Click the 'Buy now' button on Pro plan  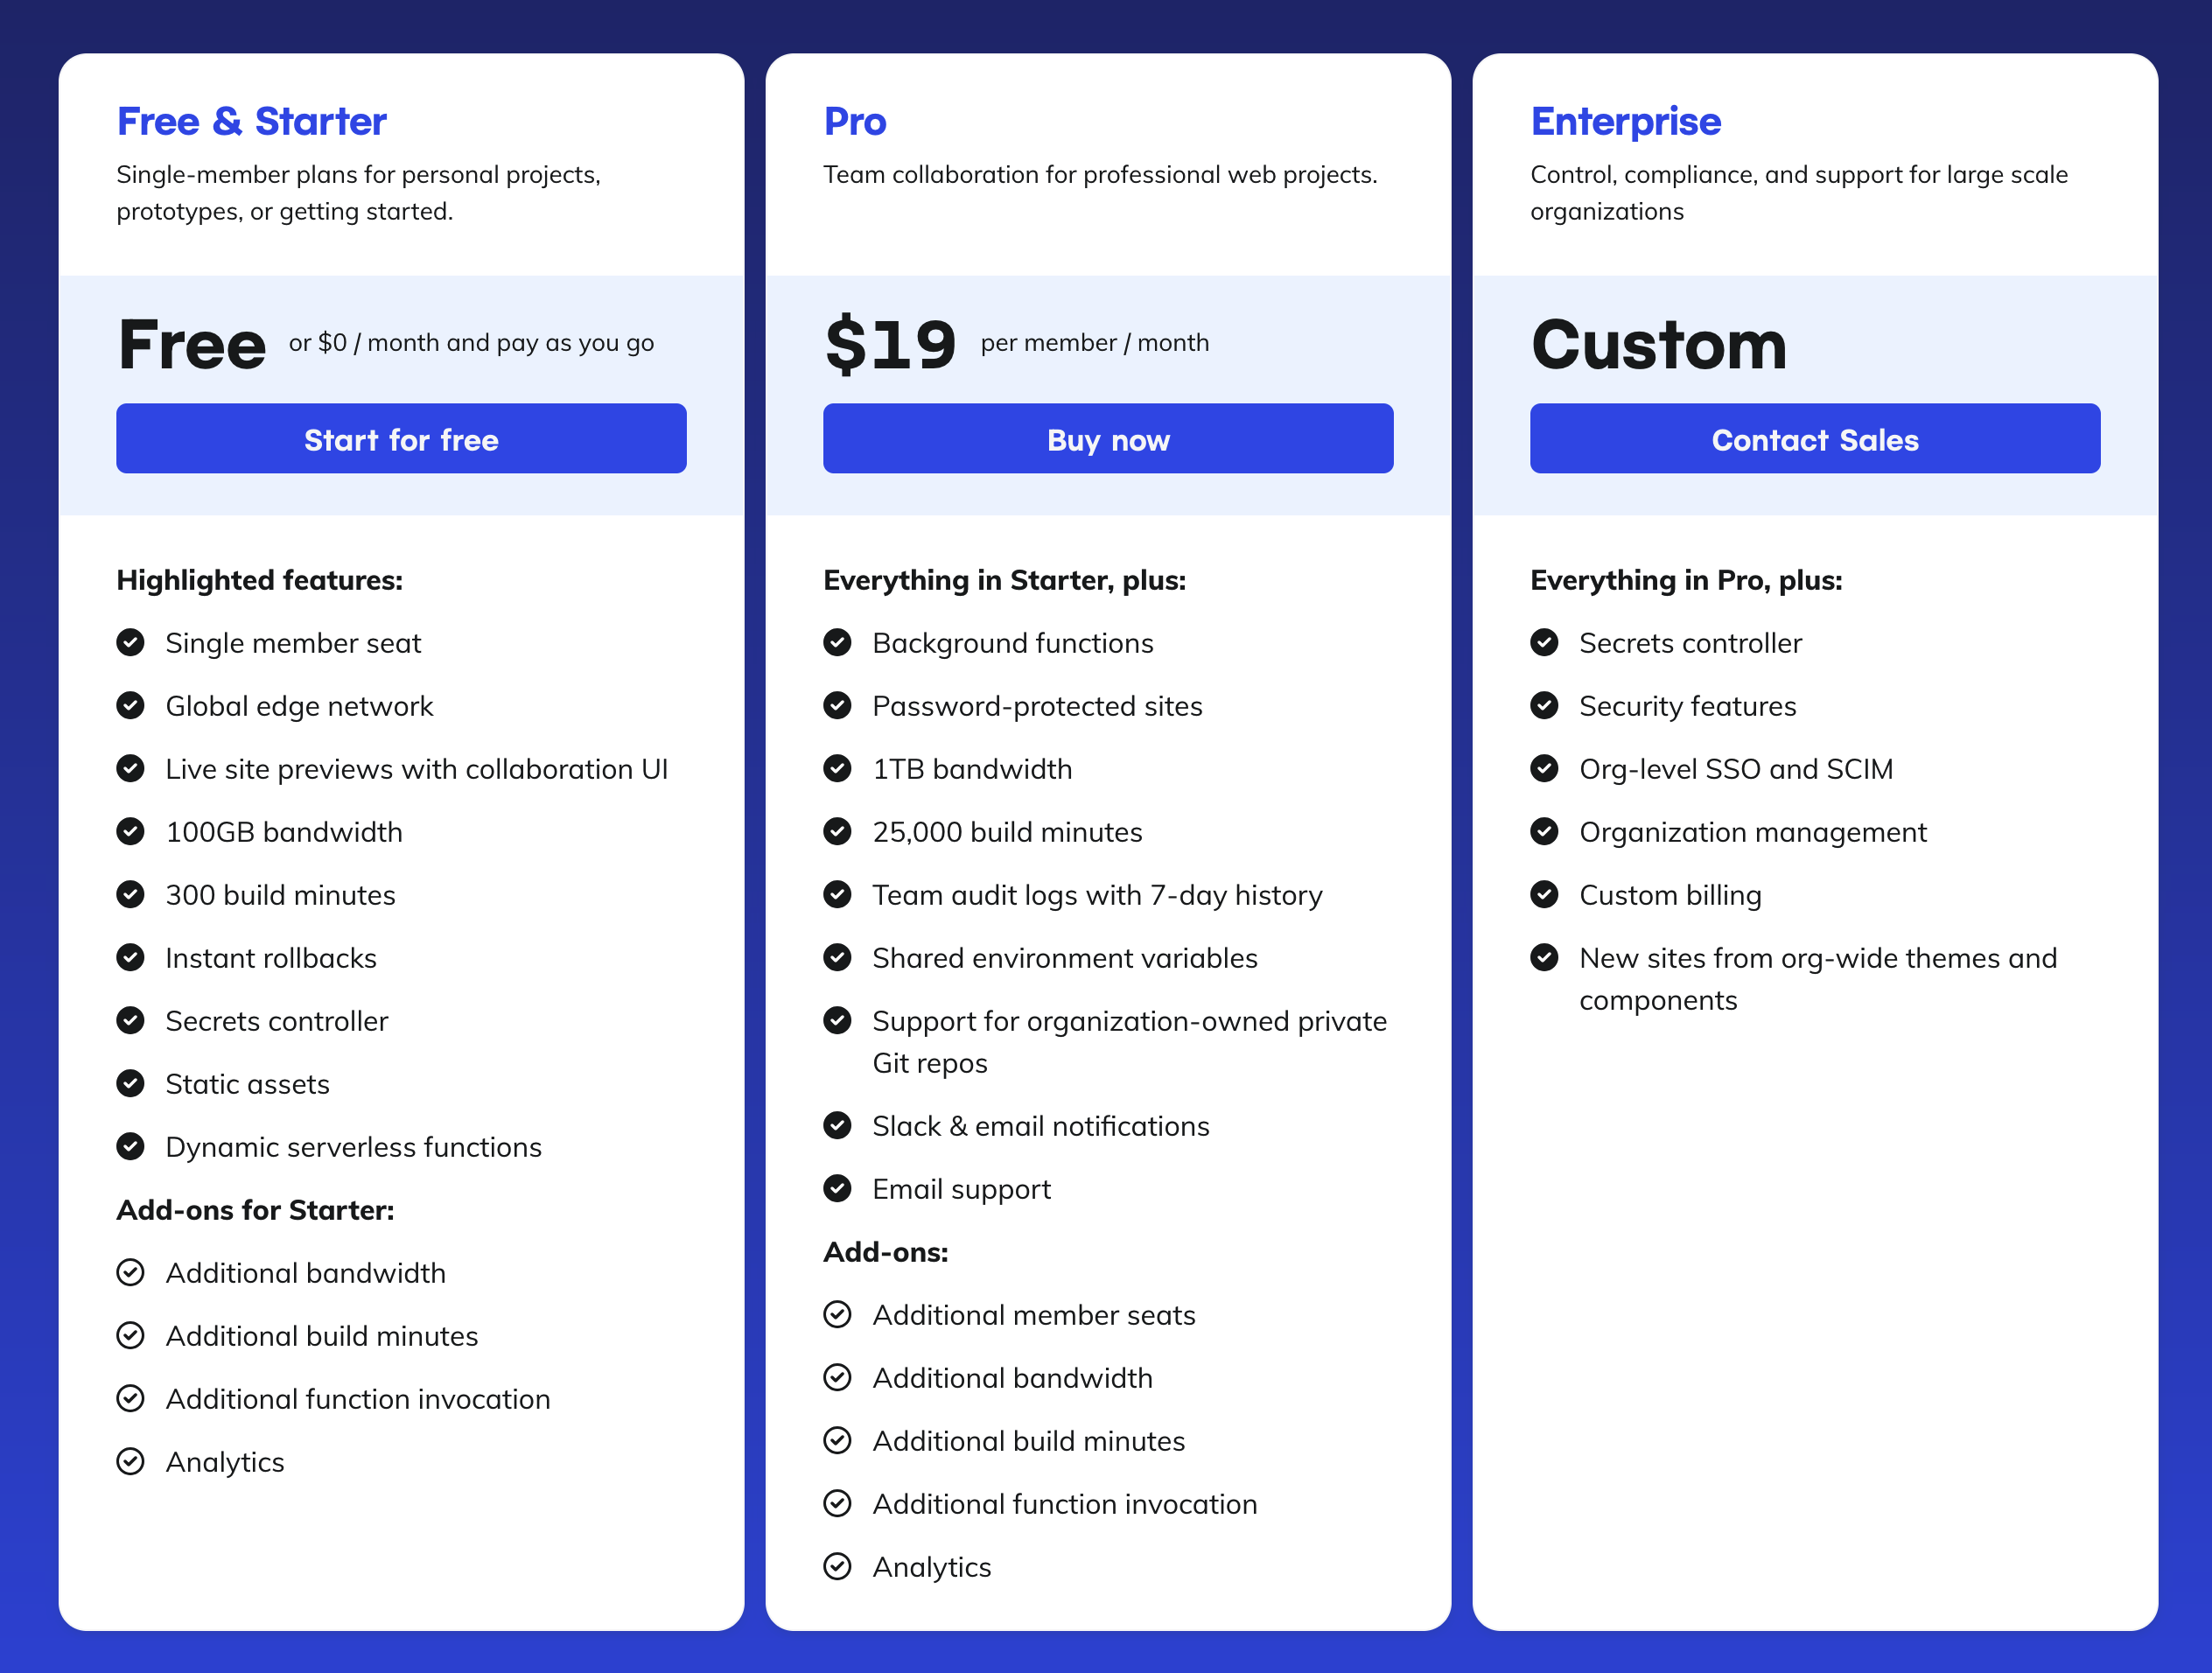[x=1105, y=437]
